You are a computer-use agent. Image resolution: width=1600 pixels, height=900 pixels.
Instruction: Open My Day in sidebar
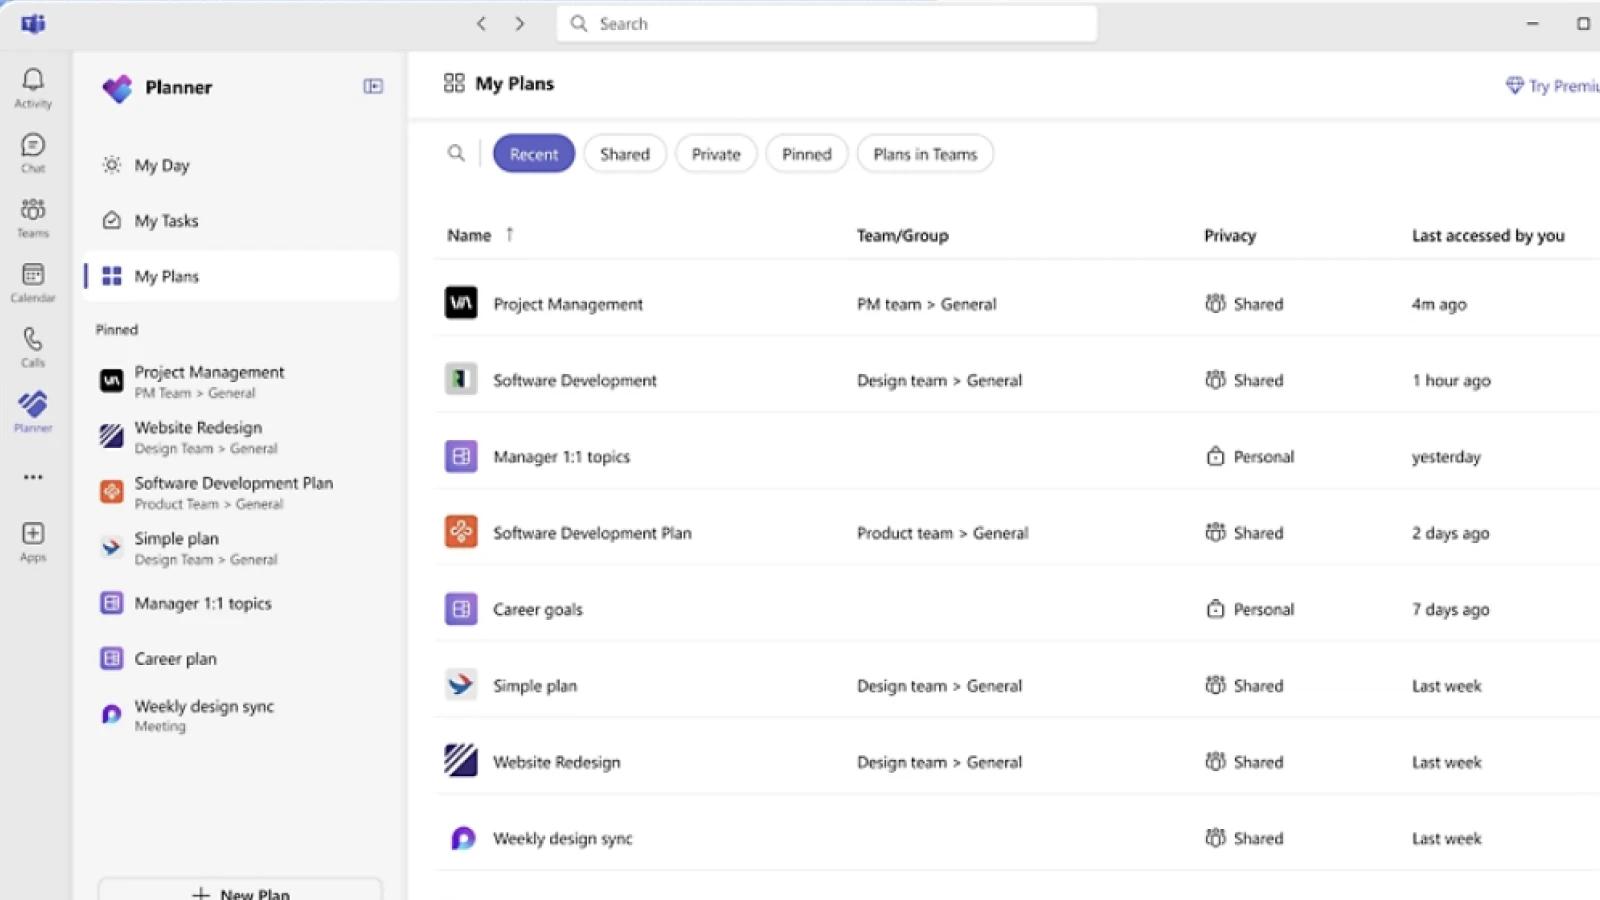pos(240,165)
